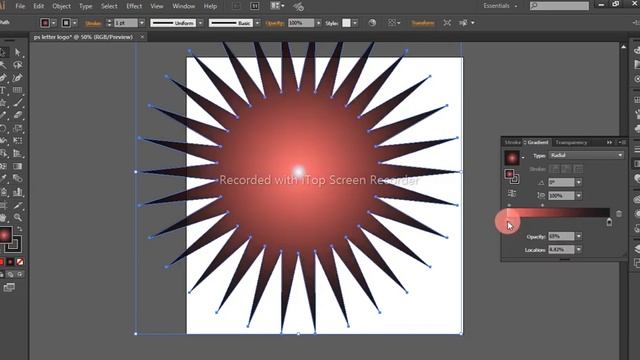Open the Basic brush definition dropdown

point(257,23)
